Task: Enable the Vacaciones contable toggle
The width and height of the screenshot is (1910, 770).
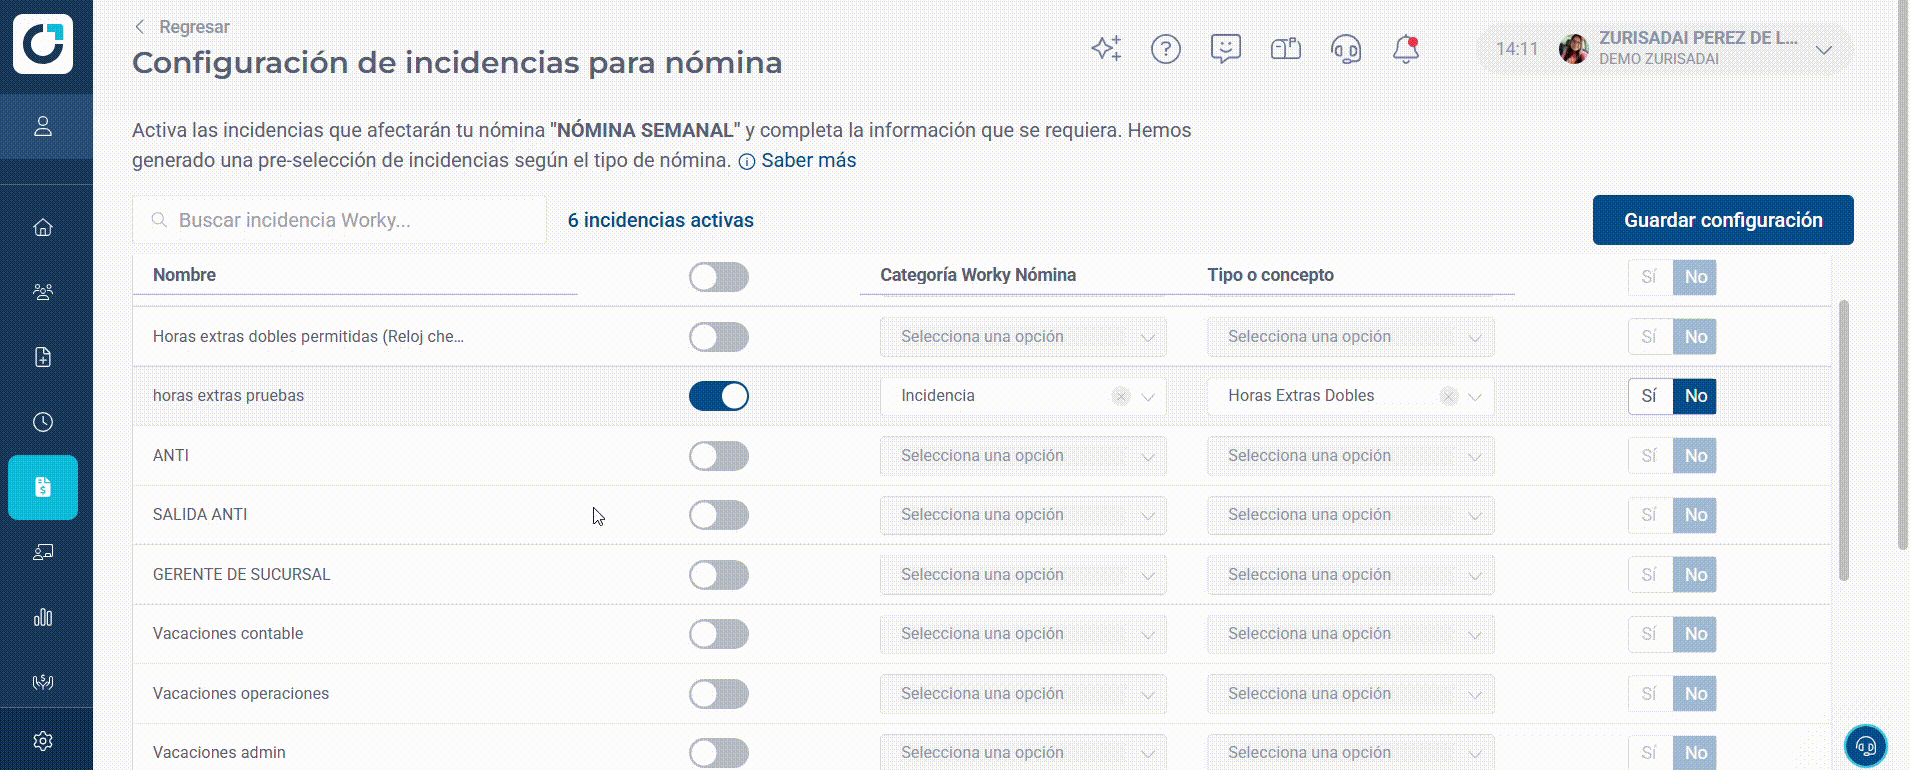Action: [x=719, y=634]
